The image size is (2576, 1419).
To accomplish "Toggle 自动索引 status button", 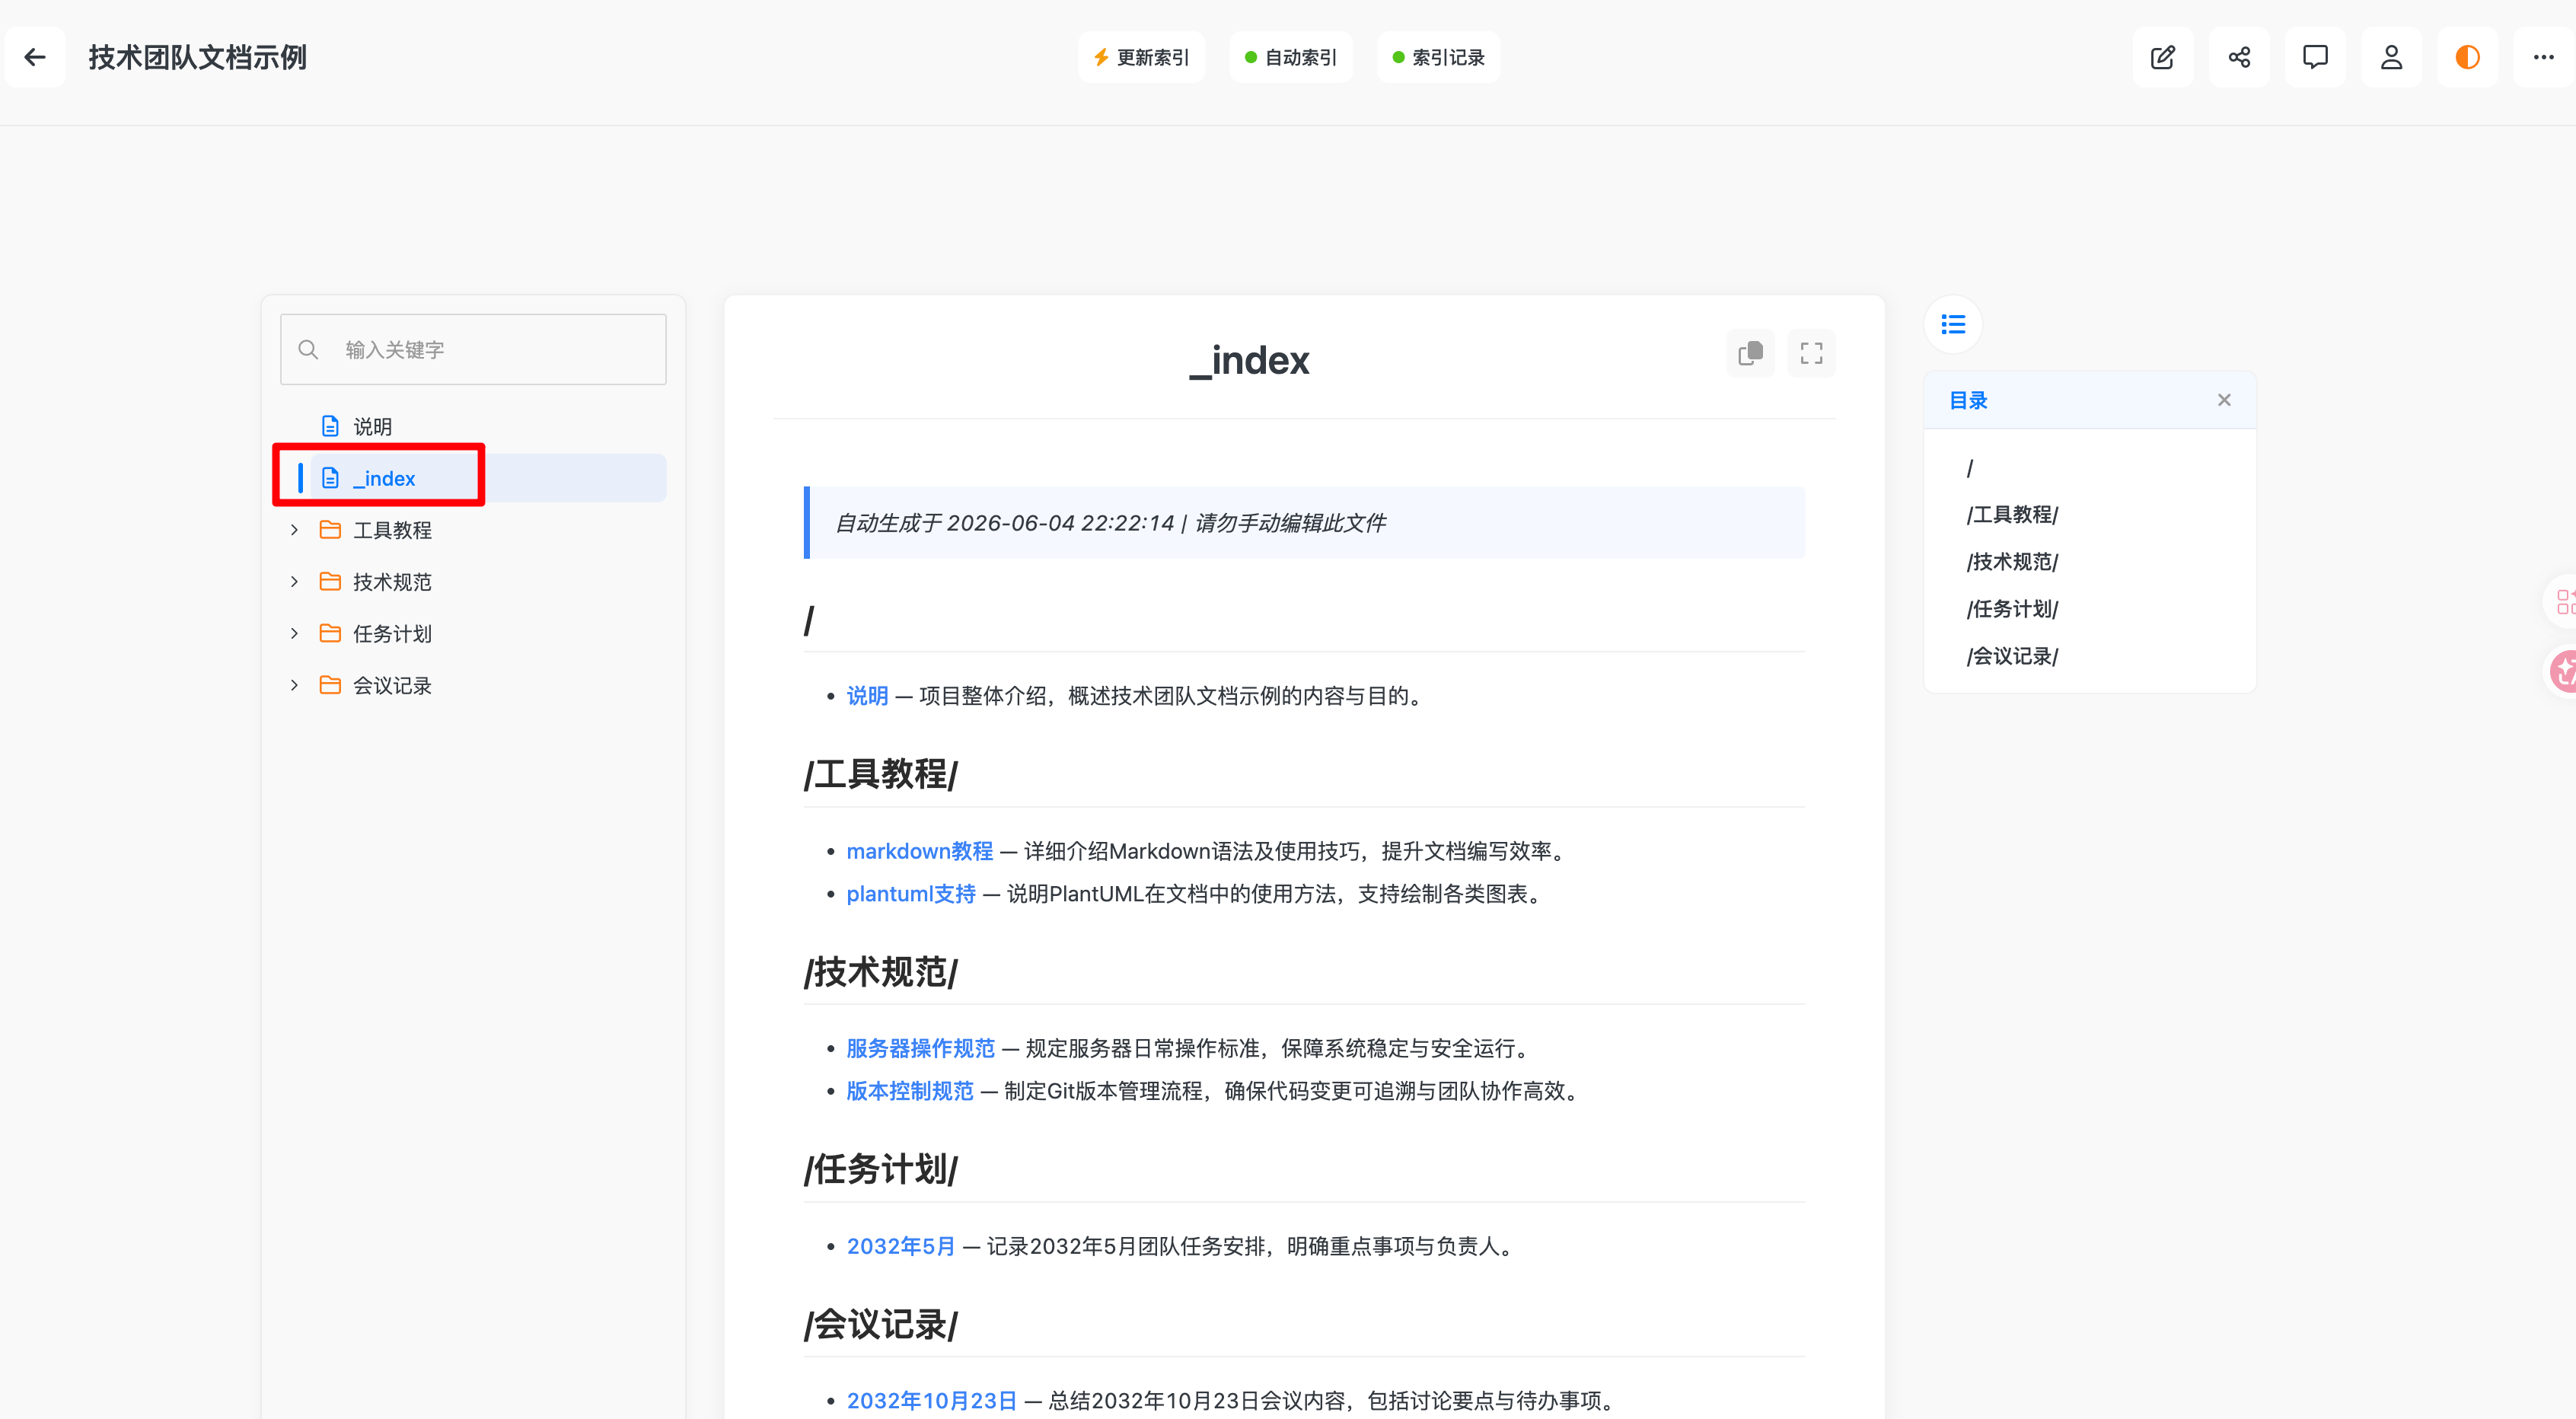I will tap(1290, 57).
